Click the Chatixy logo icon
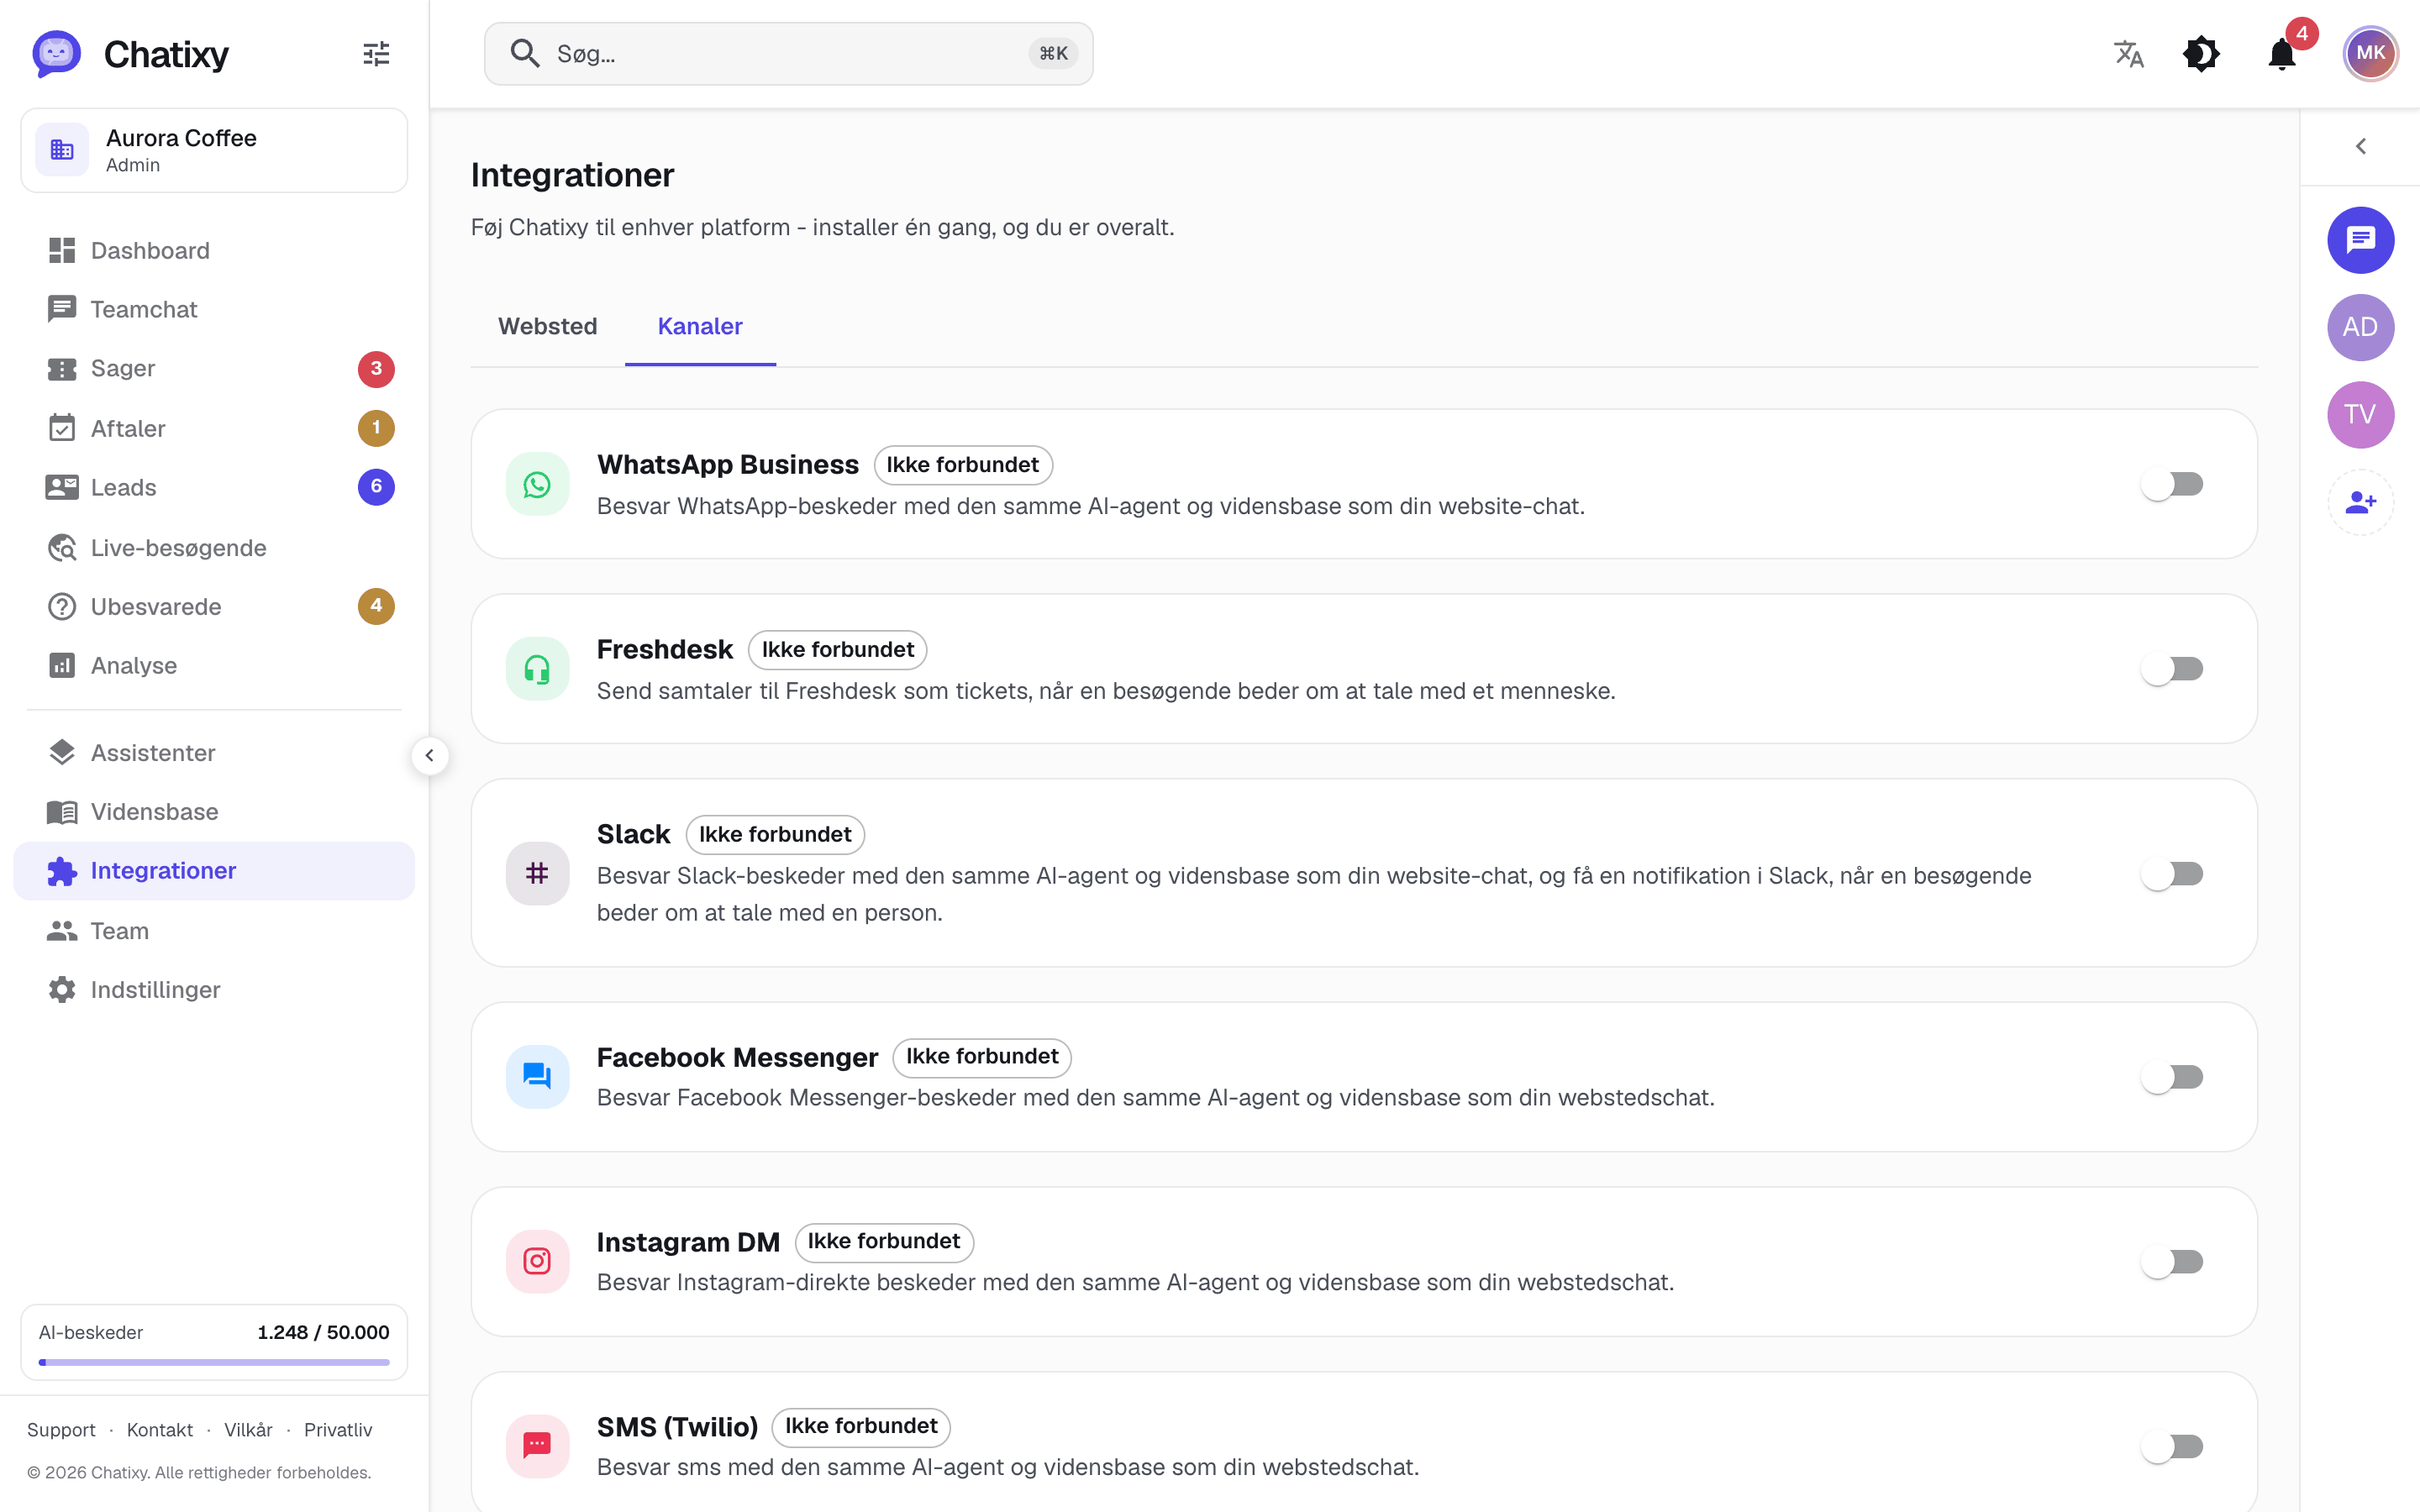This screenshot has width=2420, height=1512. pos(56,53)
